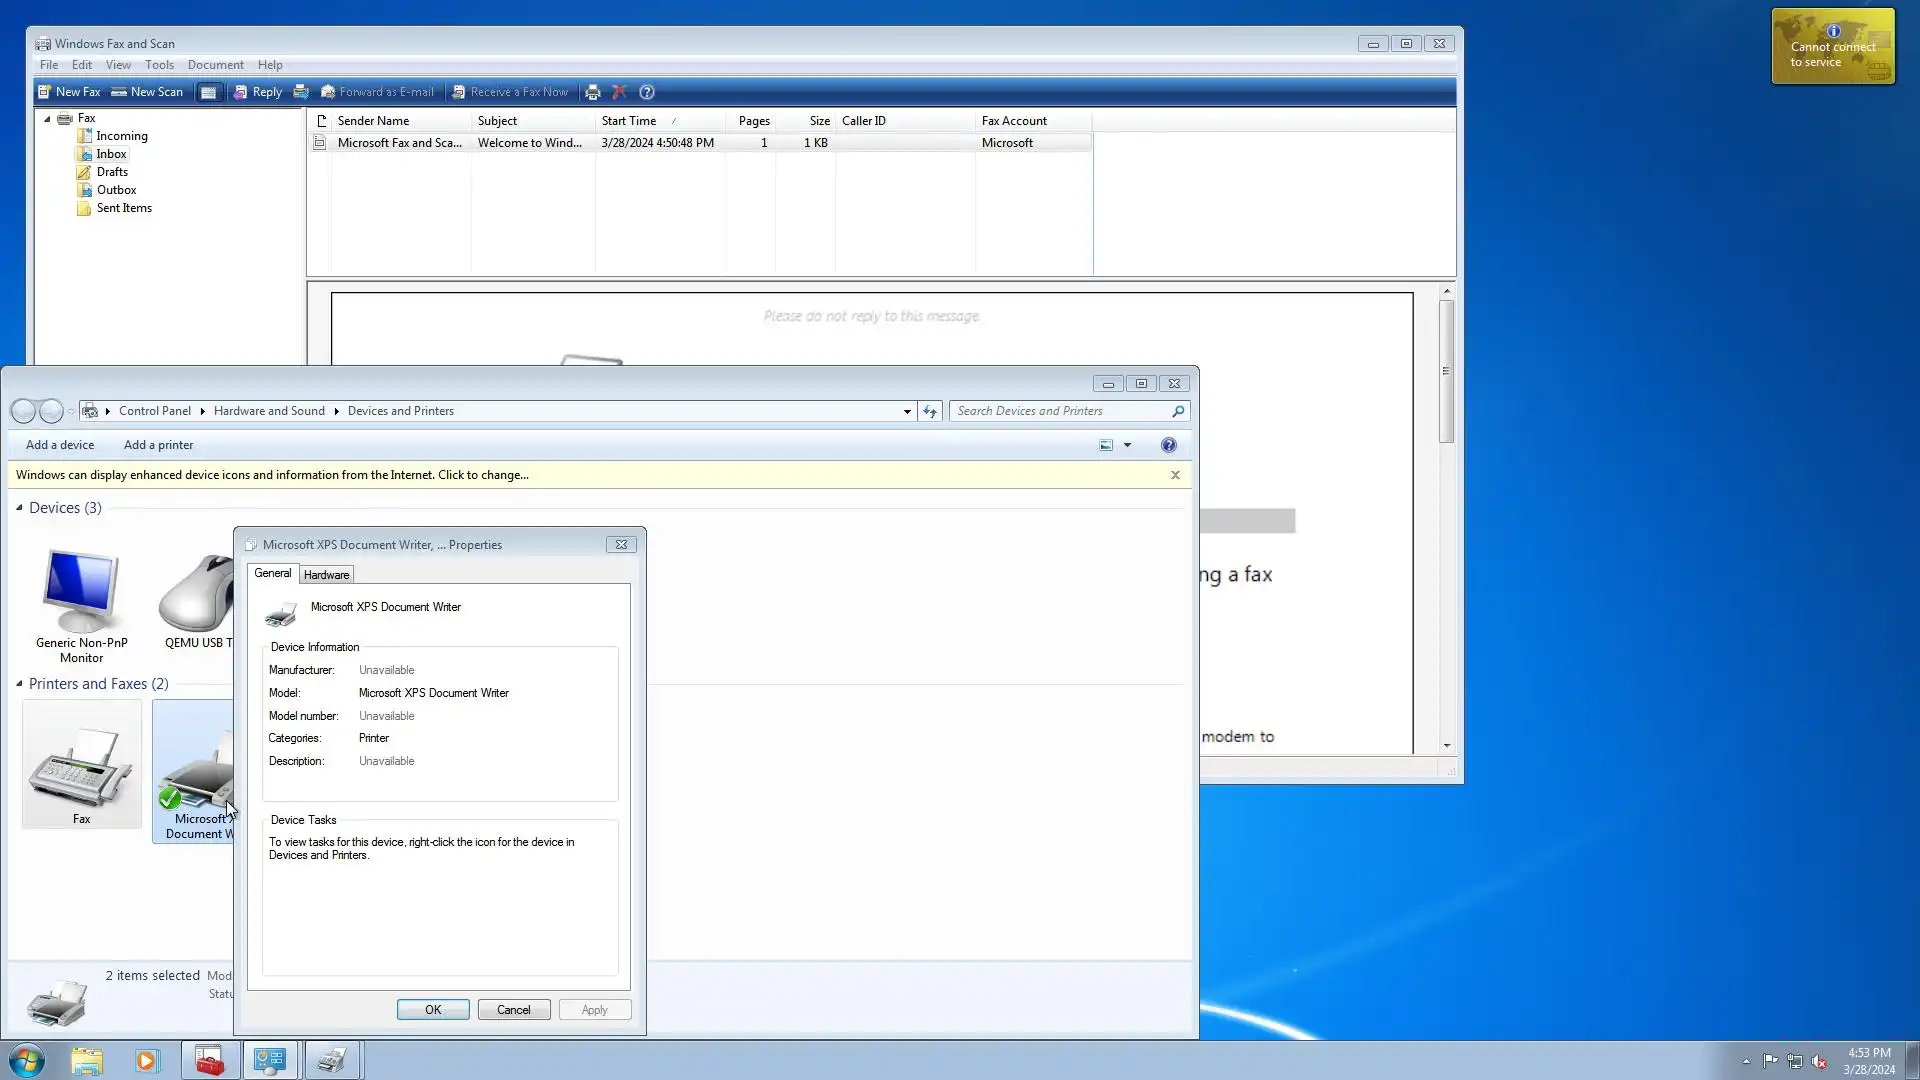Open the view options dropdown arrow
The height and width of the screenshot is (1080, 1920).
[1127, 446]
